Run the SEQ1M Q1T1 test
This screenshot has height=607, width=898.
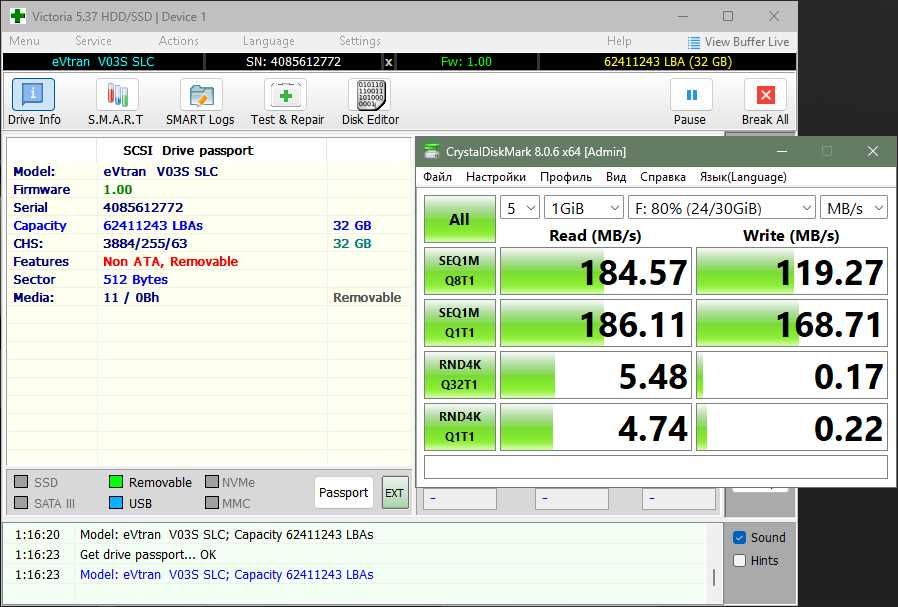(460, 323)
